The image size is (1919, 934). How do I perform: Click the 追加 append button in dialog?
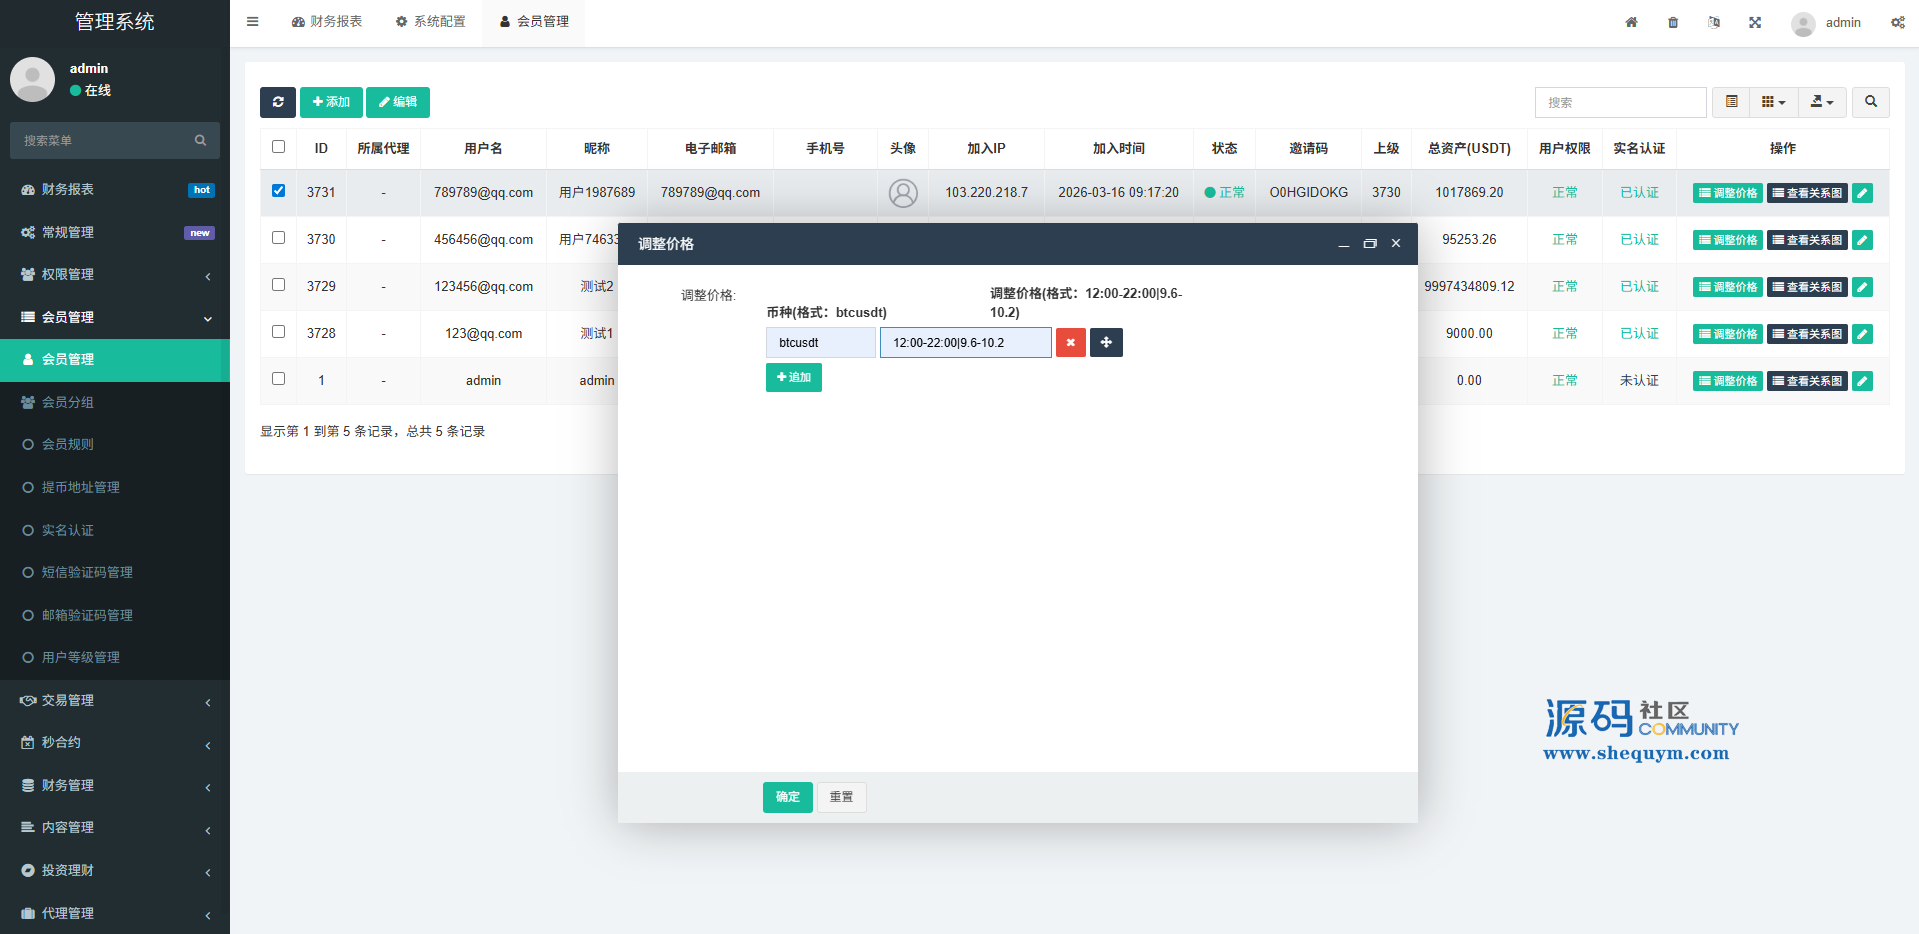tap(793, 378)
